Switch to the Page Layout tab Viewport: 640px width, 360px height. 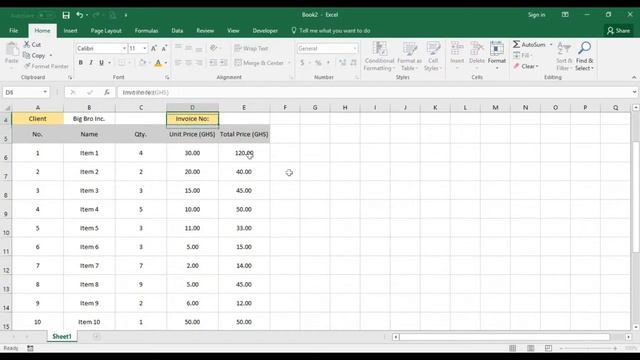tap(106, 31)
